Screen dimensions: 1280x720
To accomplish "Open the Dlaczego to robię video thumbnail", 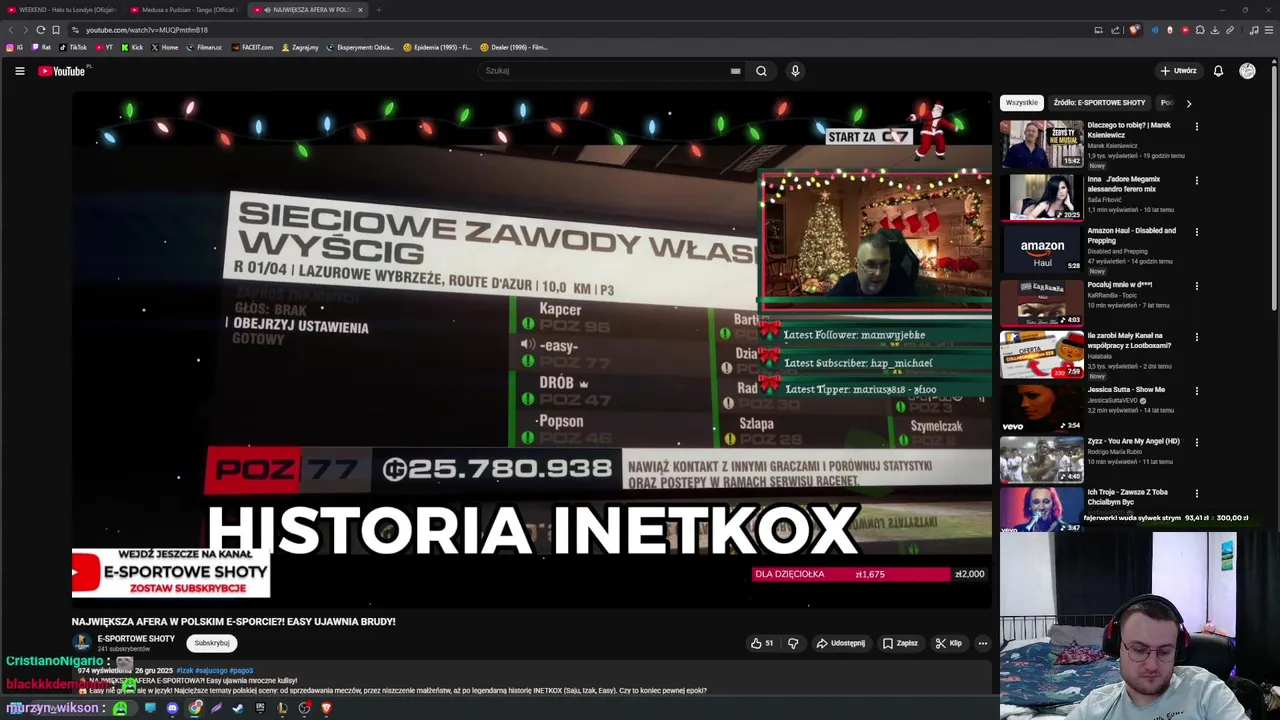I will tap(1041, 144).
